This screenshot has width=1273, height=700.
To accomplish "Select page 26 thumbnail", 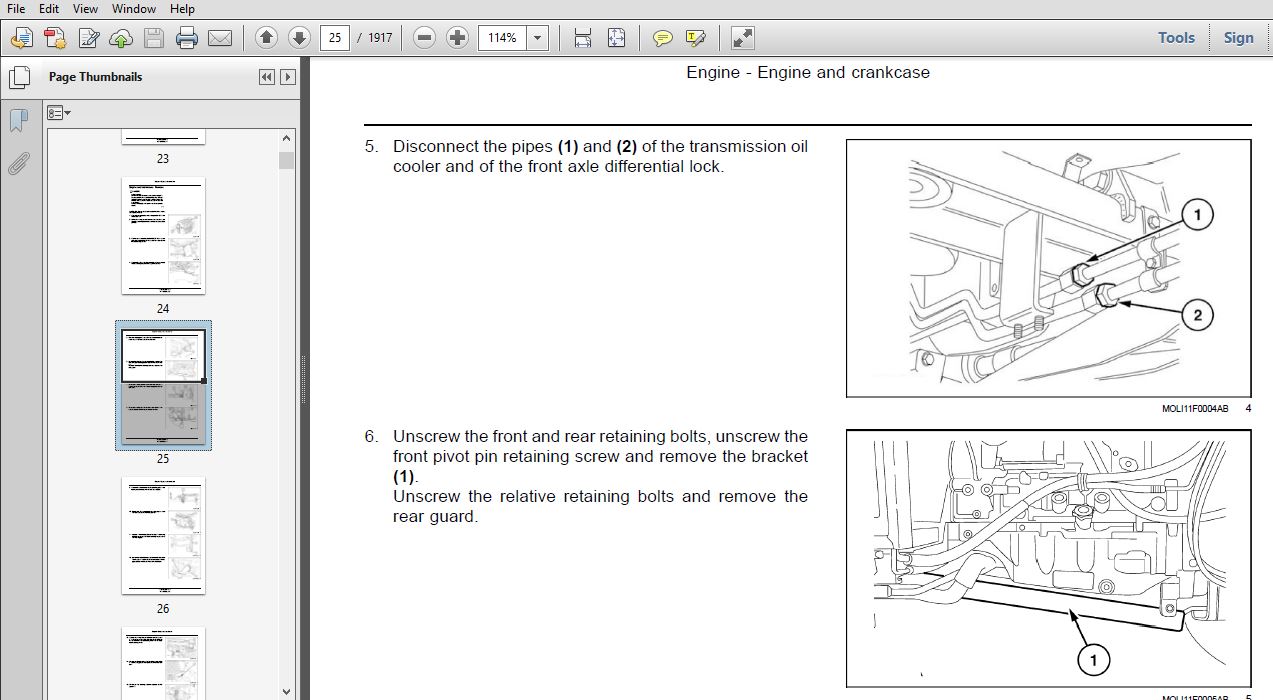I will pyautogui.click(x=163, y=536).
